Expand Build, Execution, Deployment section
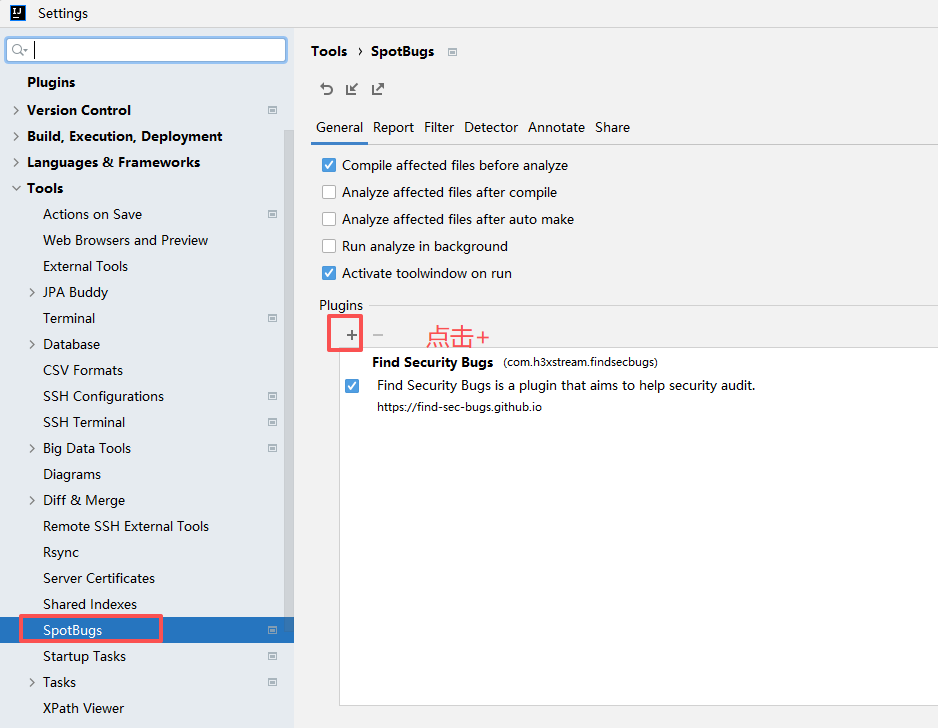Screen dimensions: 938x728 tap(16, 136)
